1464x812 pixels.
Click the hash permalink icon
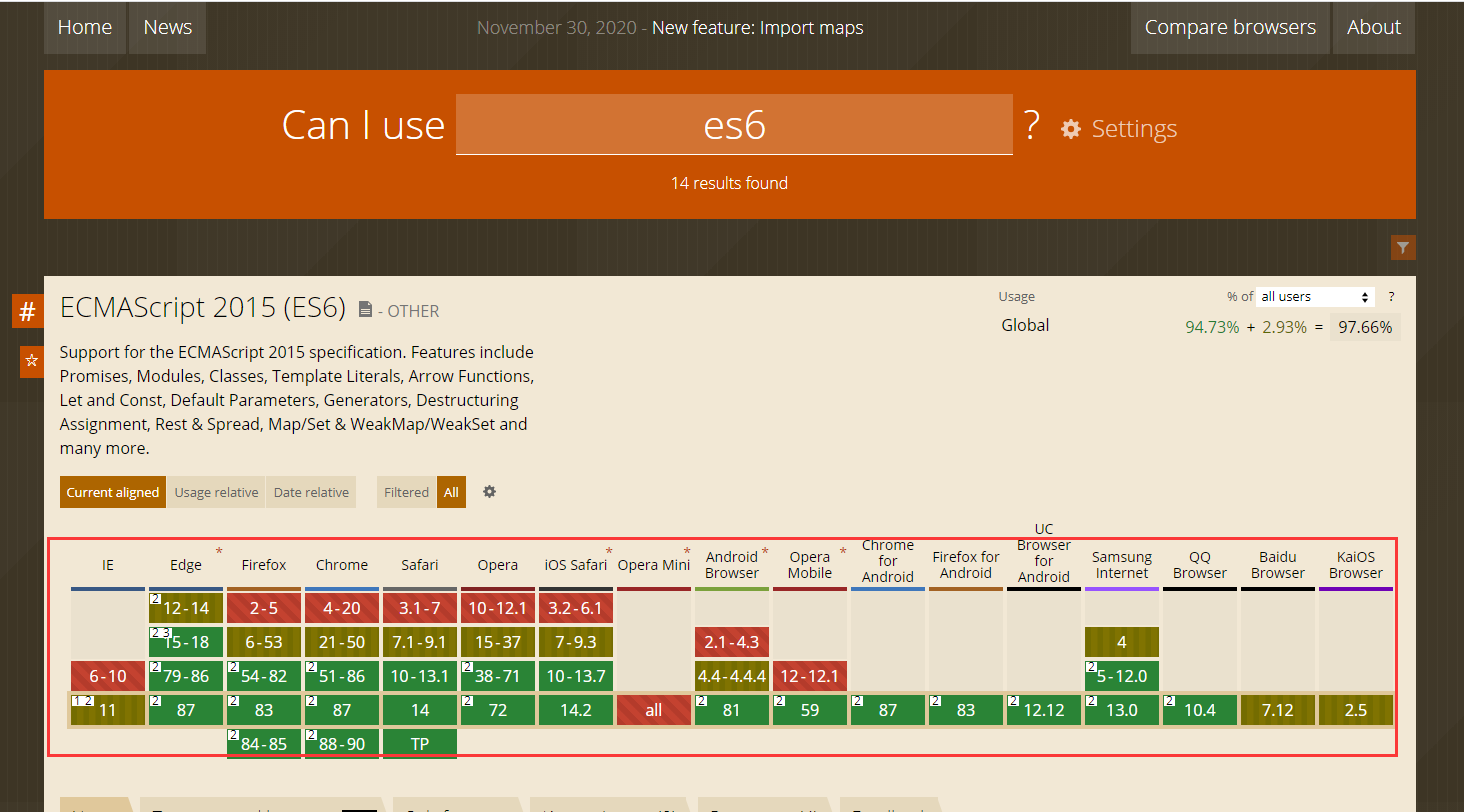28,311
